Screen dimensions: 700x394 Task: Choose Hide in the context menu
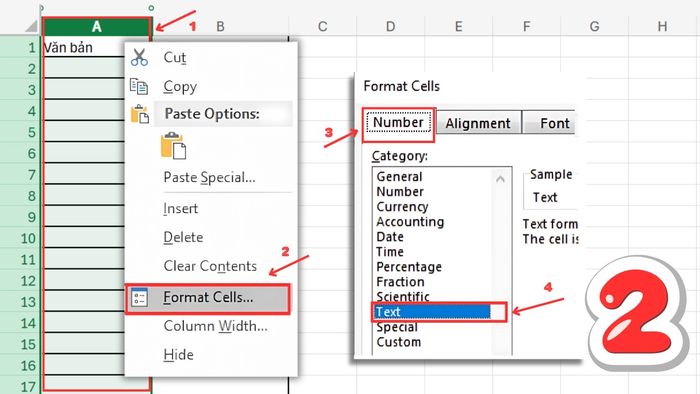178,355
